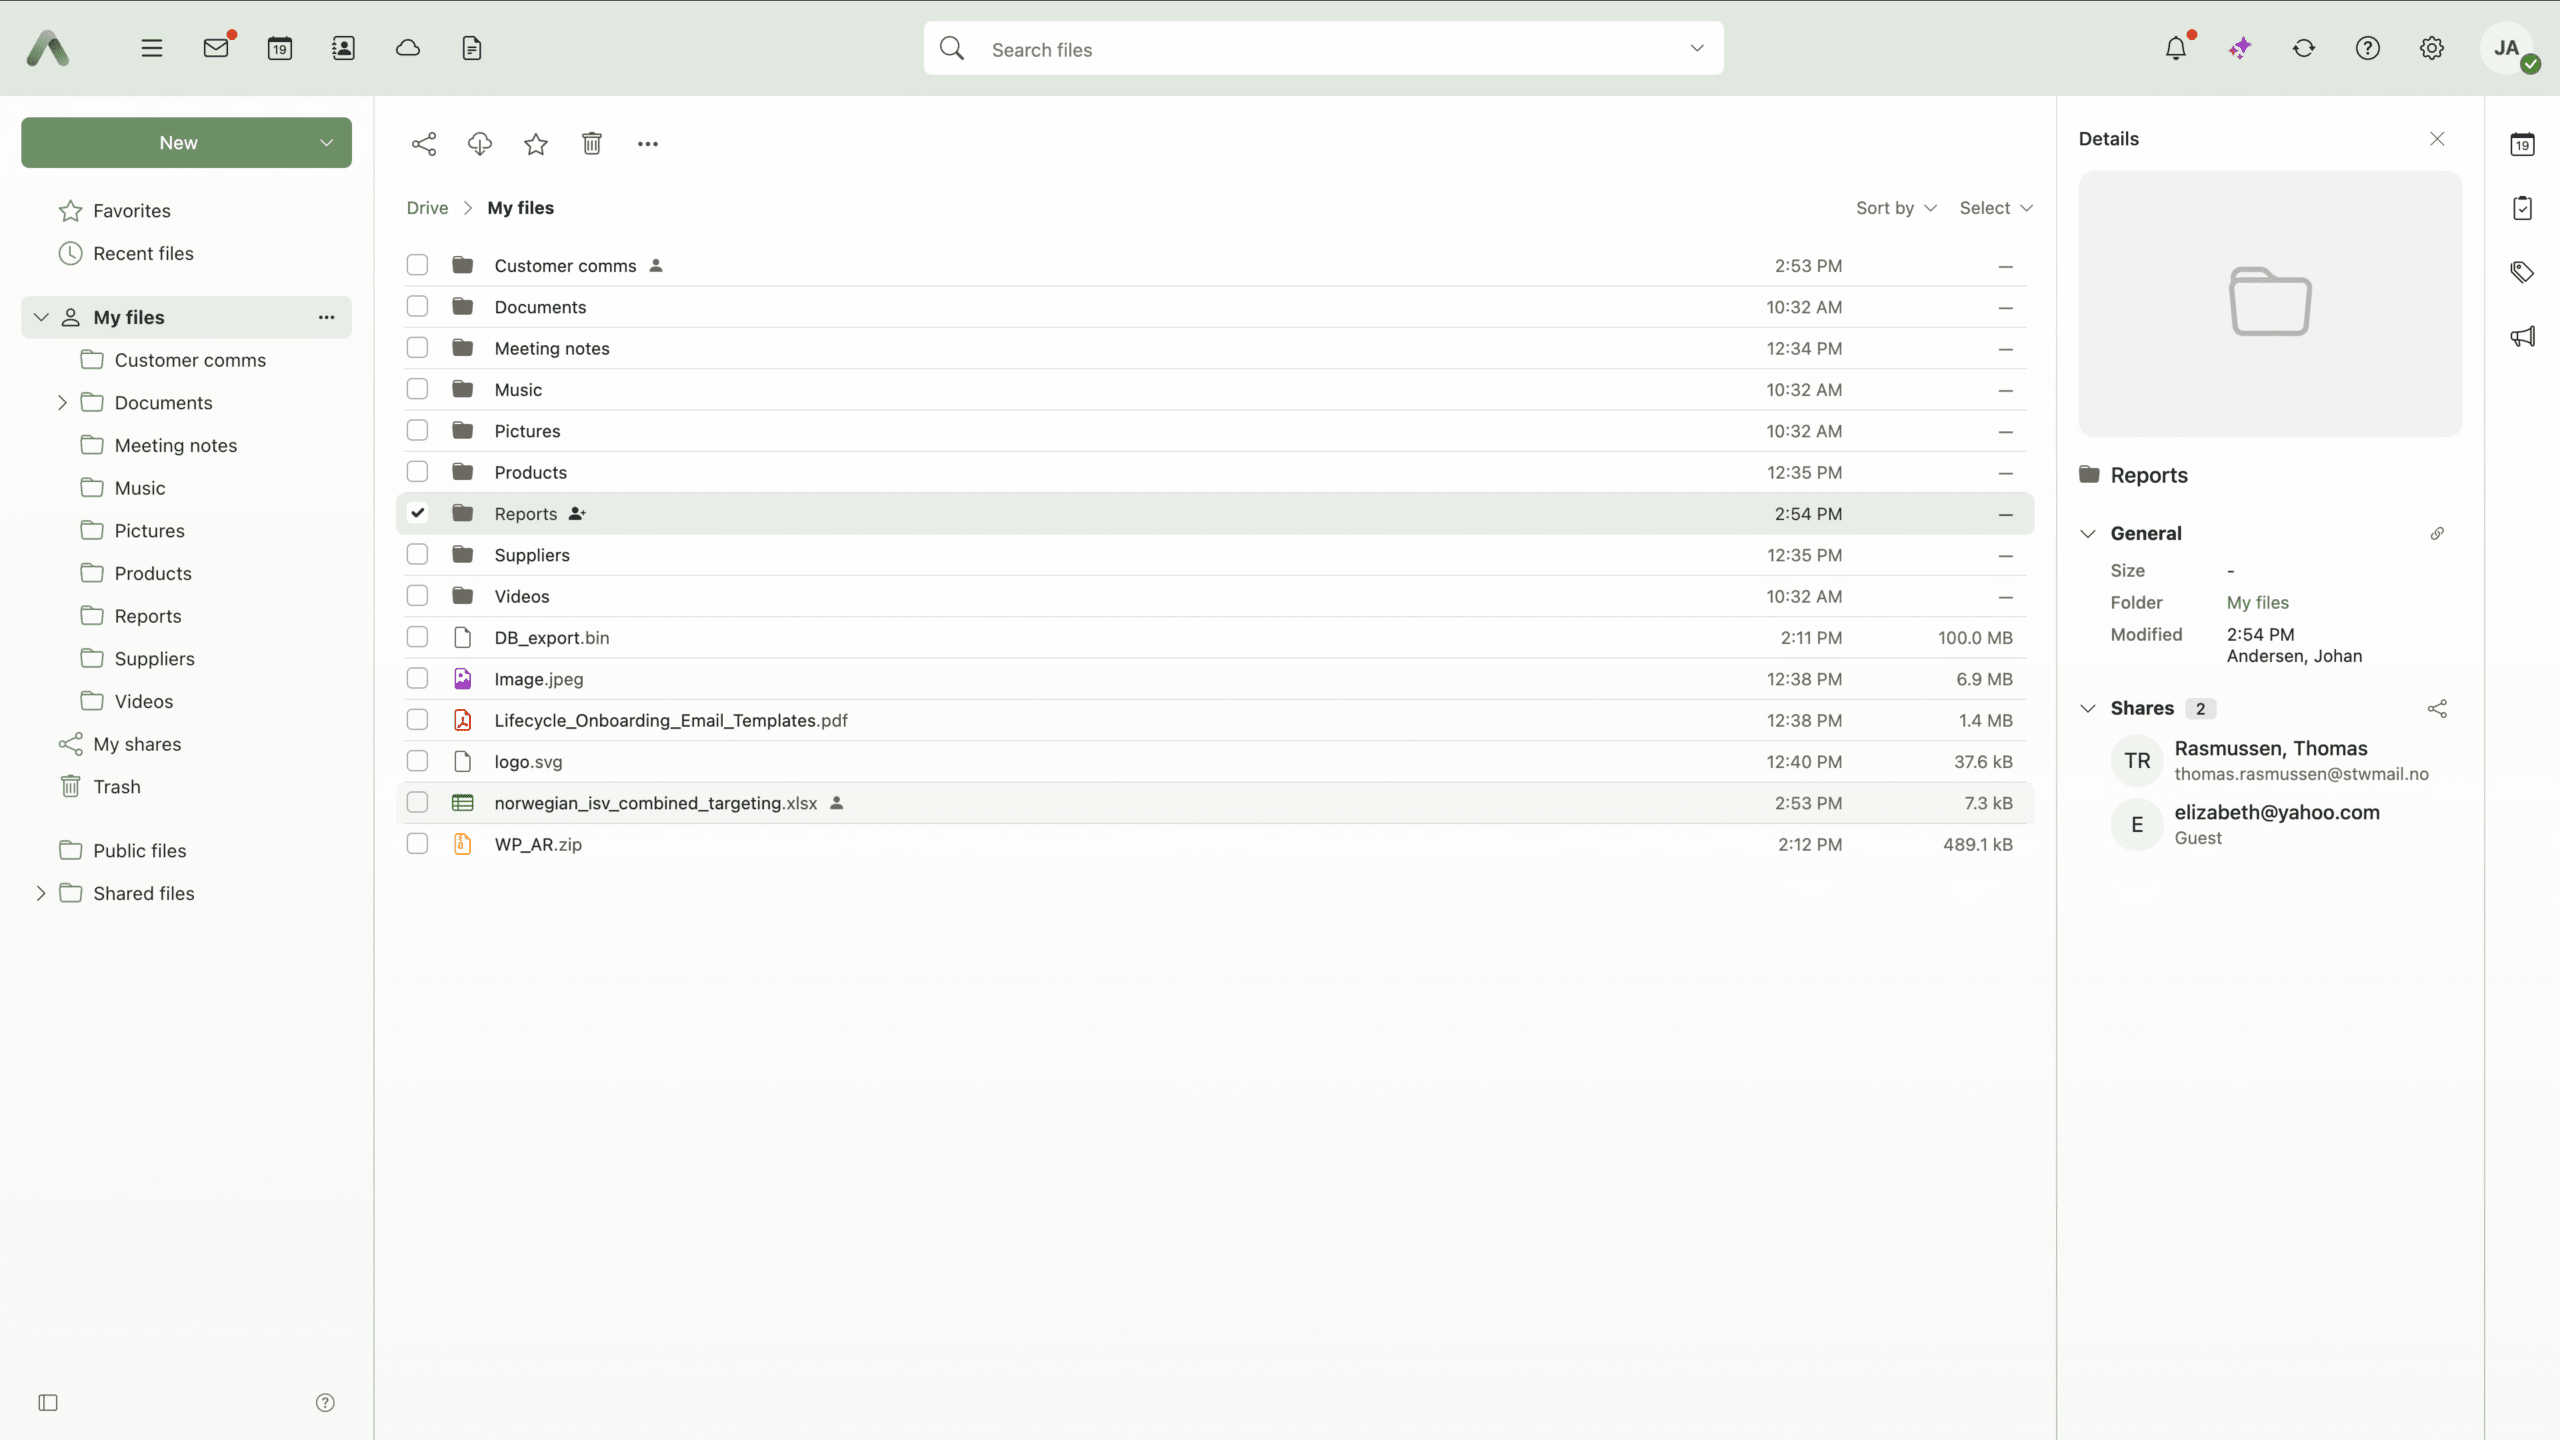
Task: Select the Suppliers folder checkbox
Action: [417, 554]
